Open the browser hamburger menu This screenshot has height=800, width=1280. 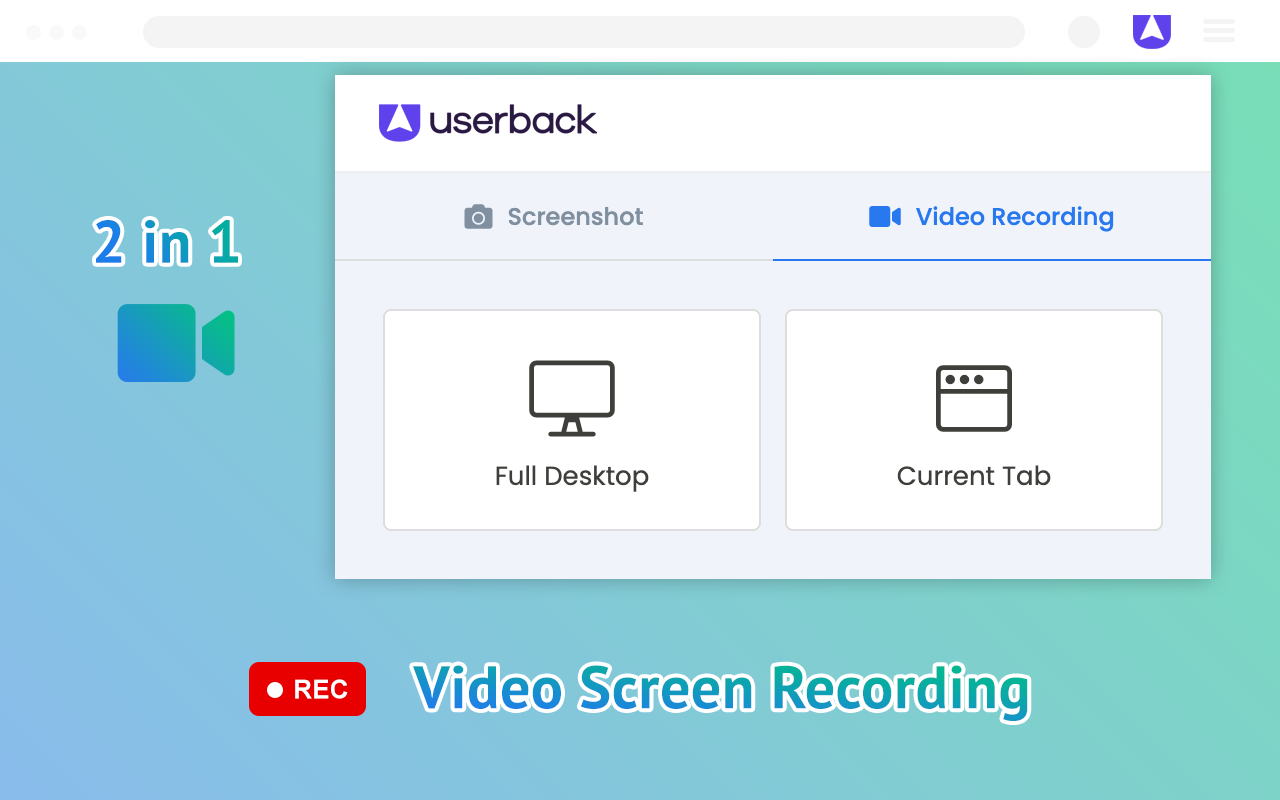1219,31
